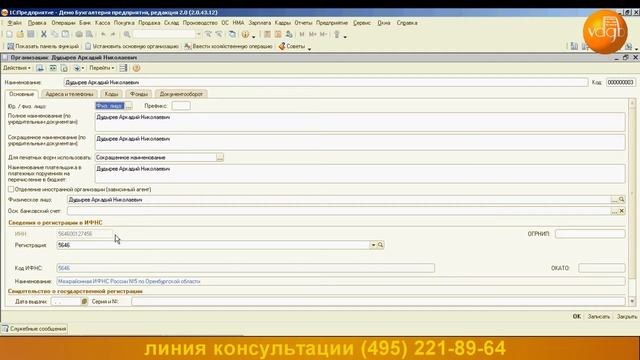Click Установить основную организацию
The height and width of the screenshot is (360, 640).
(x=132, y=47)
